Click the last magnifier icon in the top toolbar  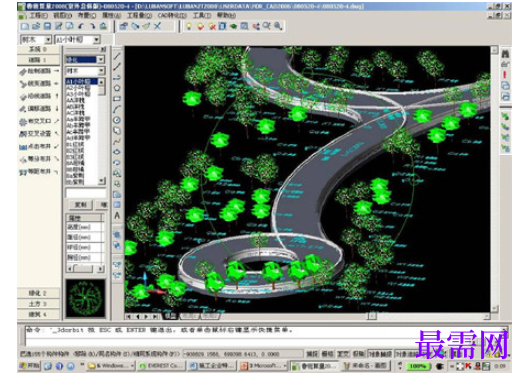pyautogui.click(x=278, y=26)
